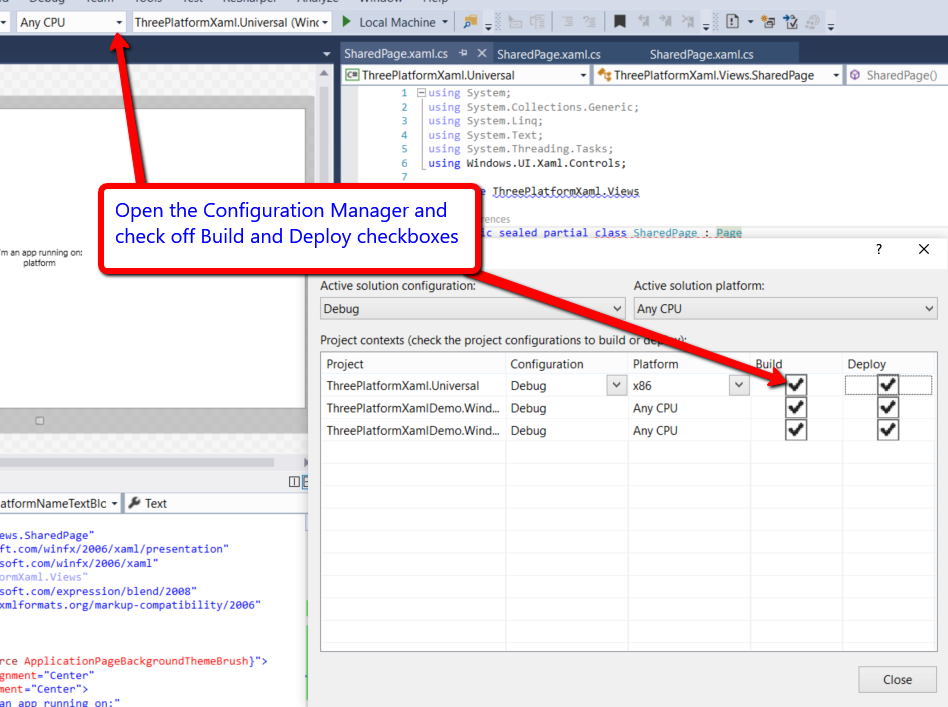
Task: Click the Close button in Configuration Manager
Action: pyautogui.click(x=897, y=680)
